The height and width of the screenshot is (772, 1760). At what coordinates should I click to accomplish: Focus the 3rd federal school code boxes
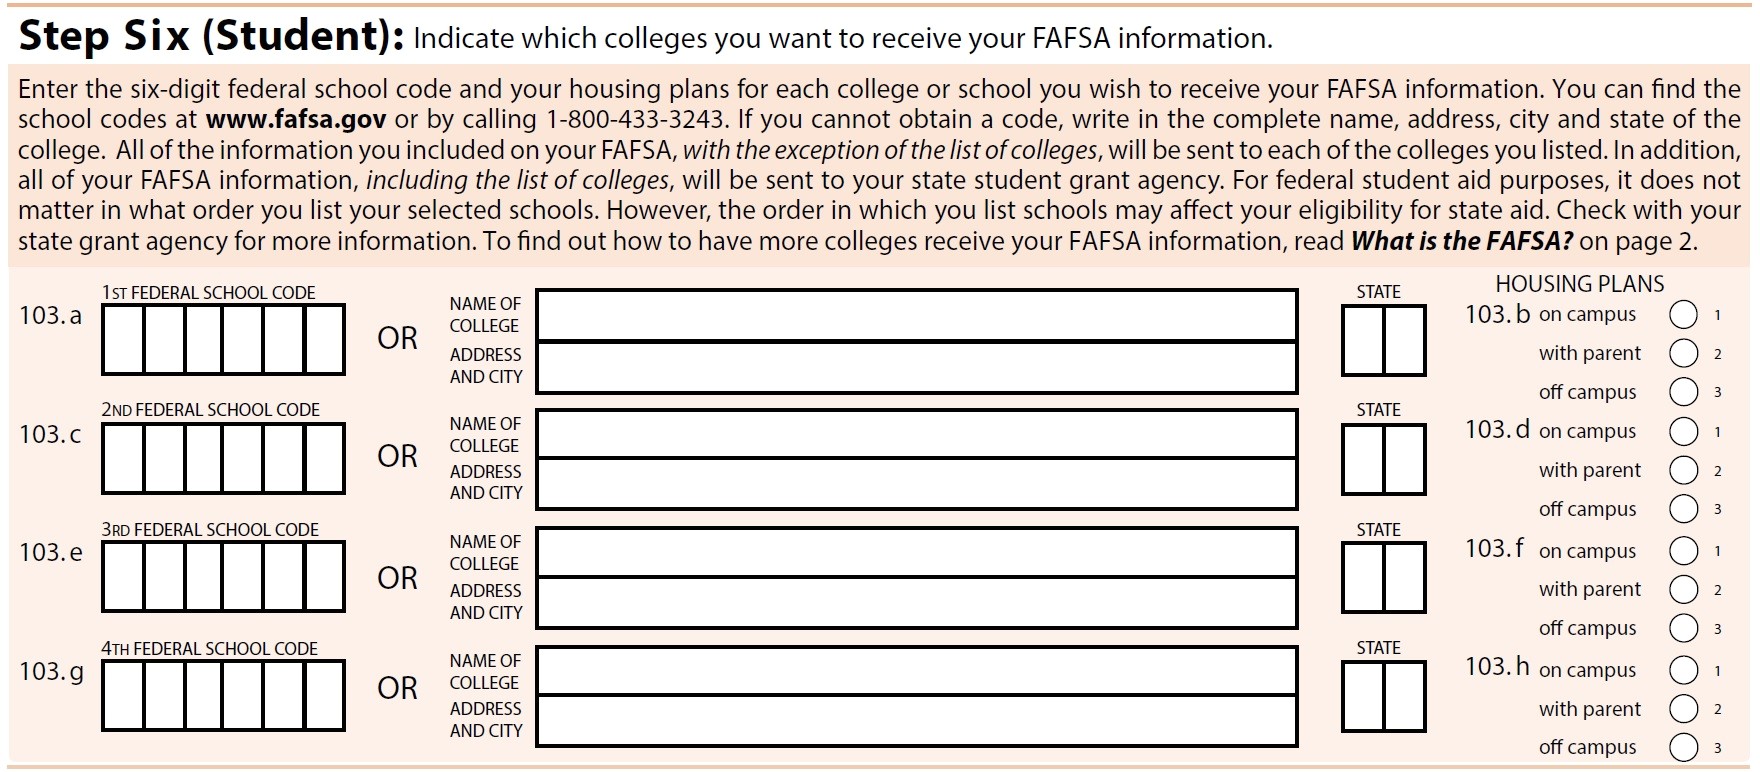click(223, 577)
